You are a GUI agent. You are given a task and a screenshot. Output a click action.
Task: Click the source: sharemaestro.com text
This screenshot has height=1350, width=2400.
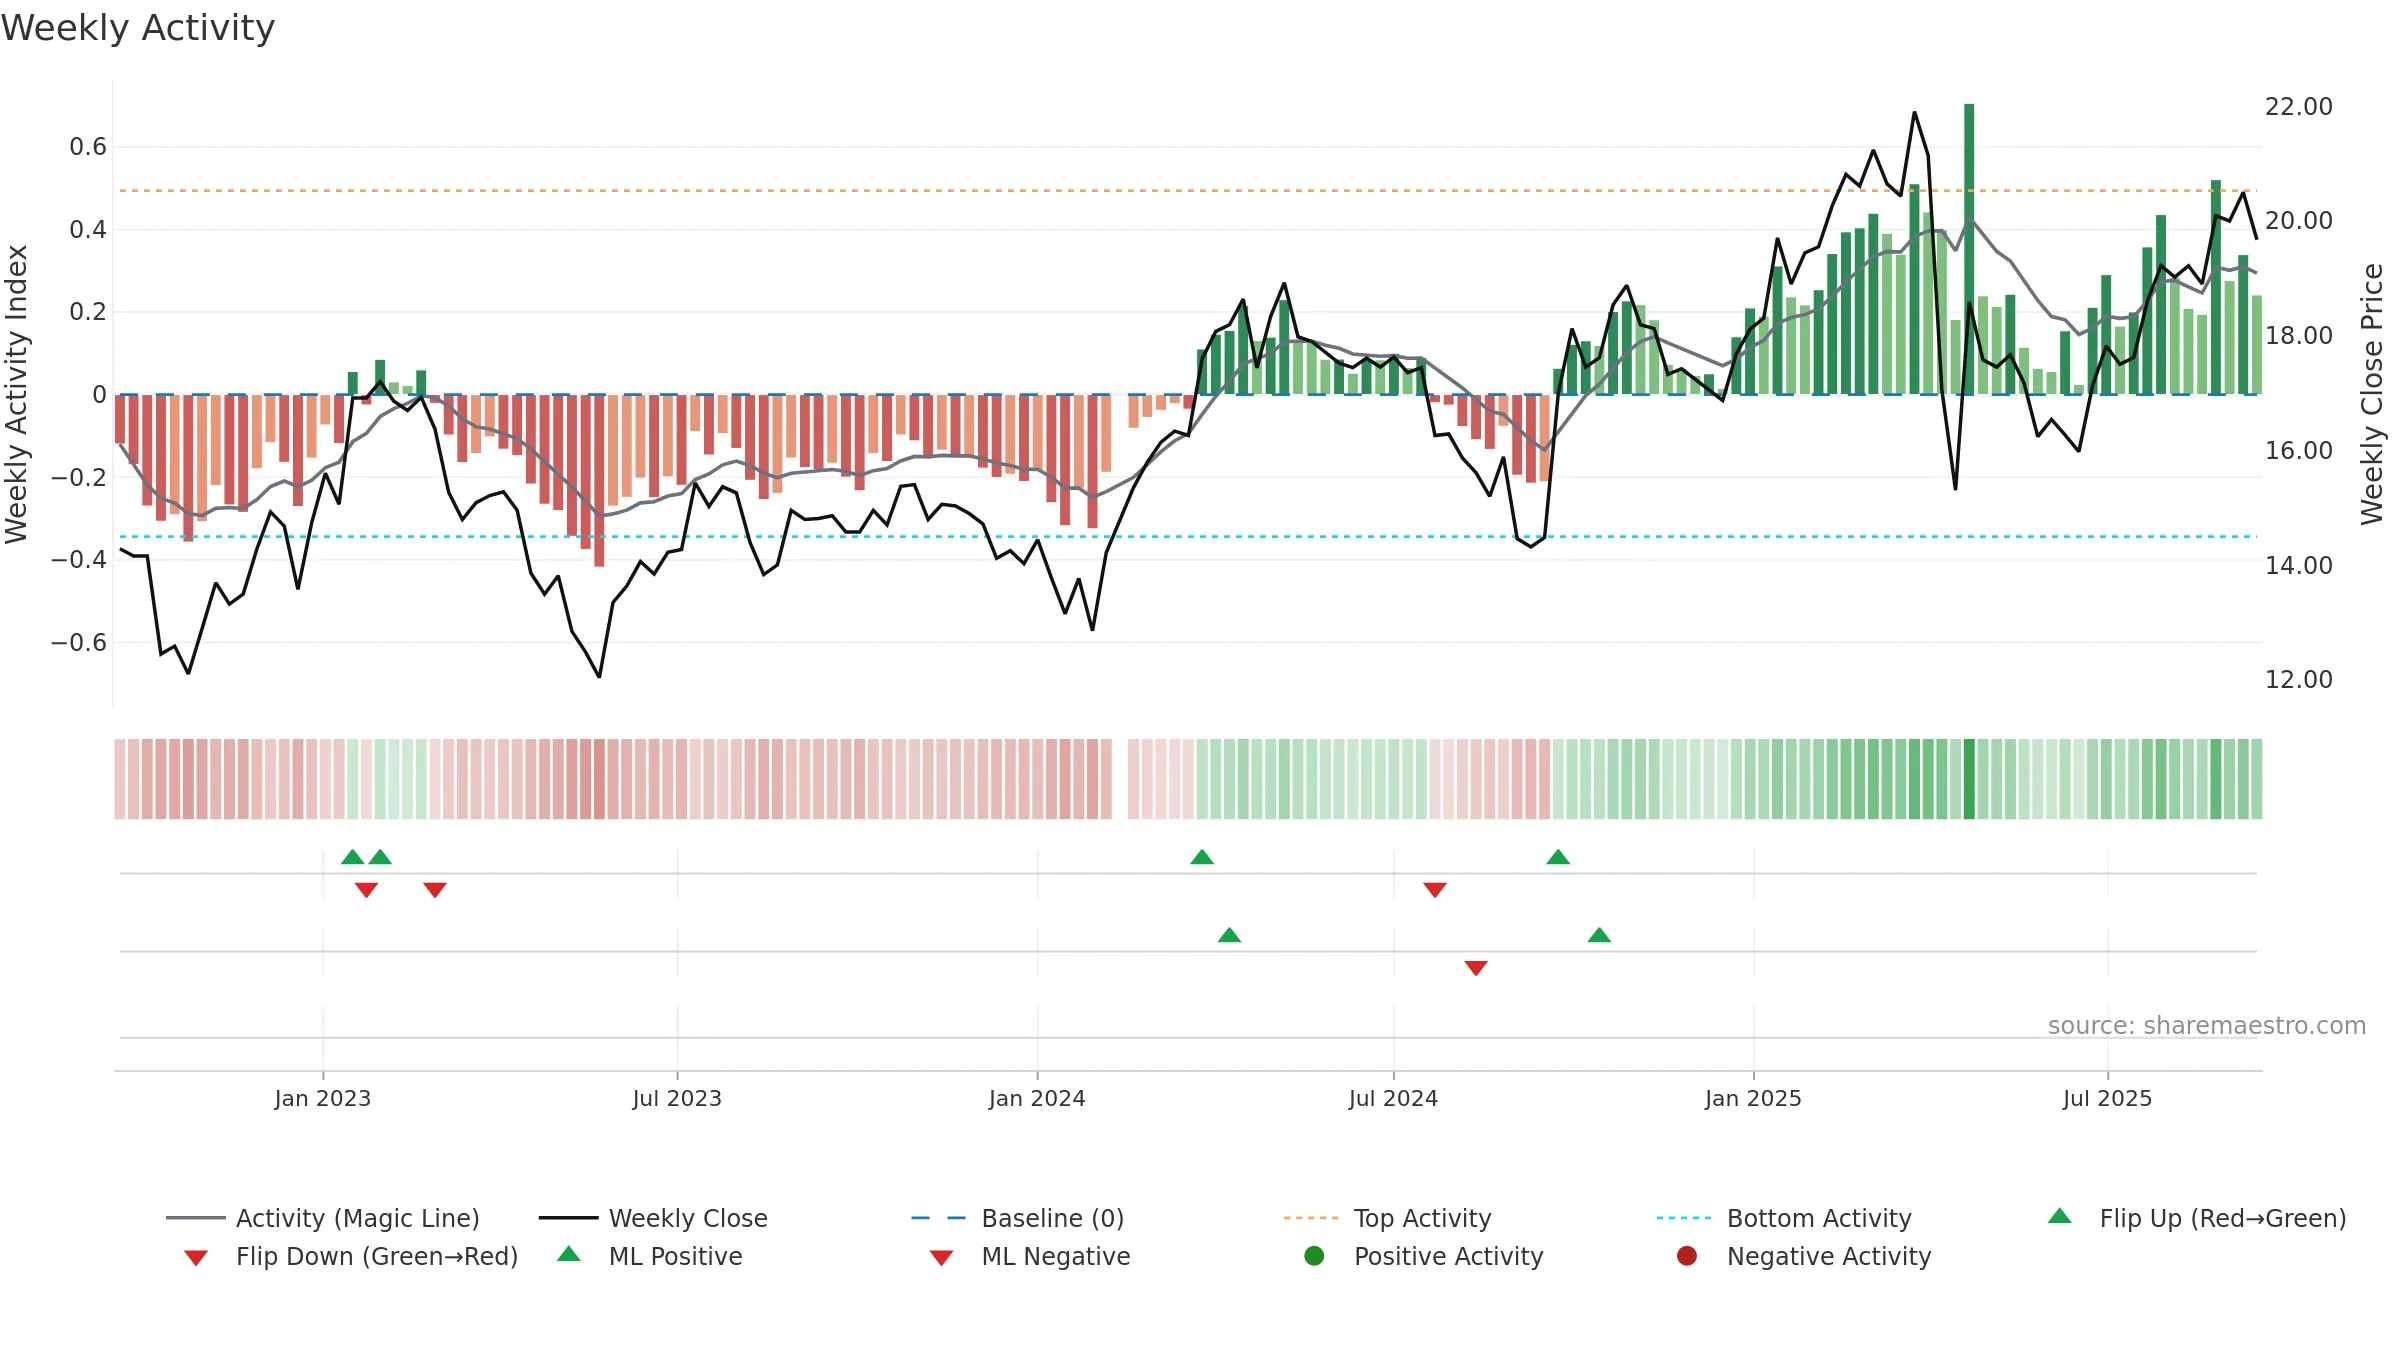click(x=2207, y=1026)
